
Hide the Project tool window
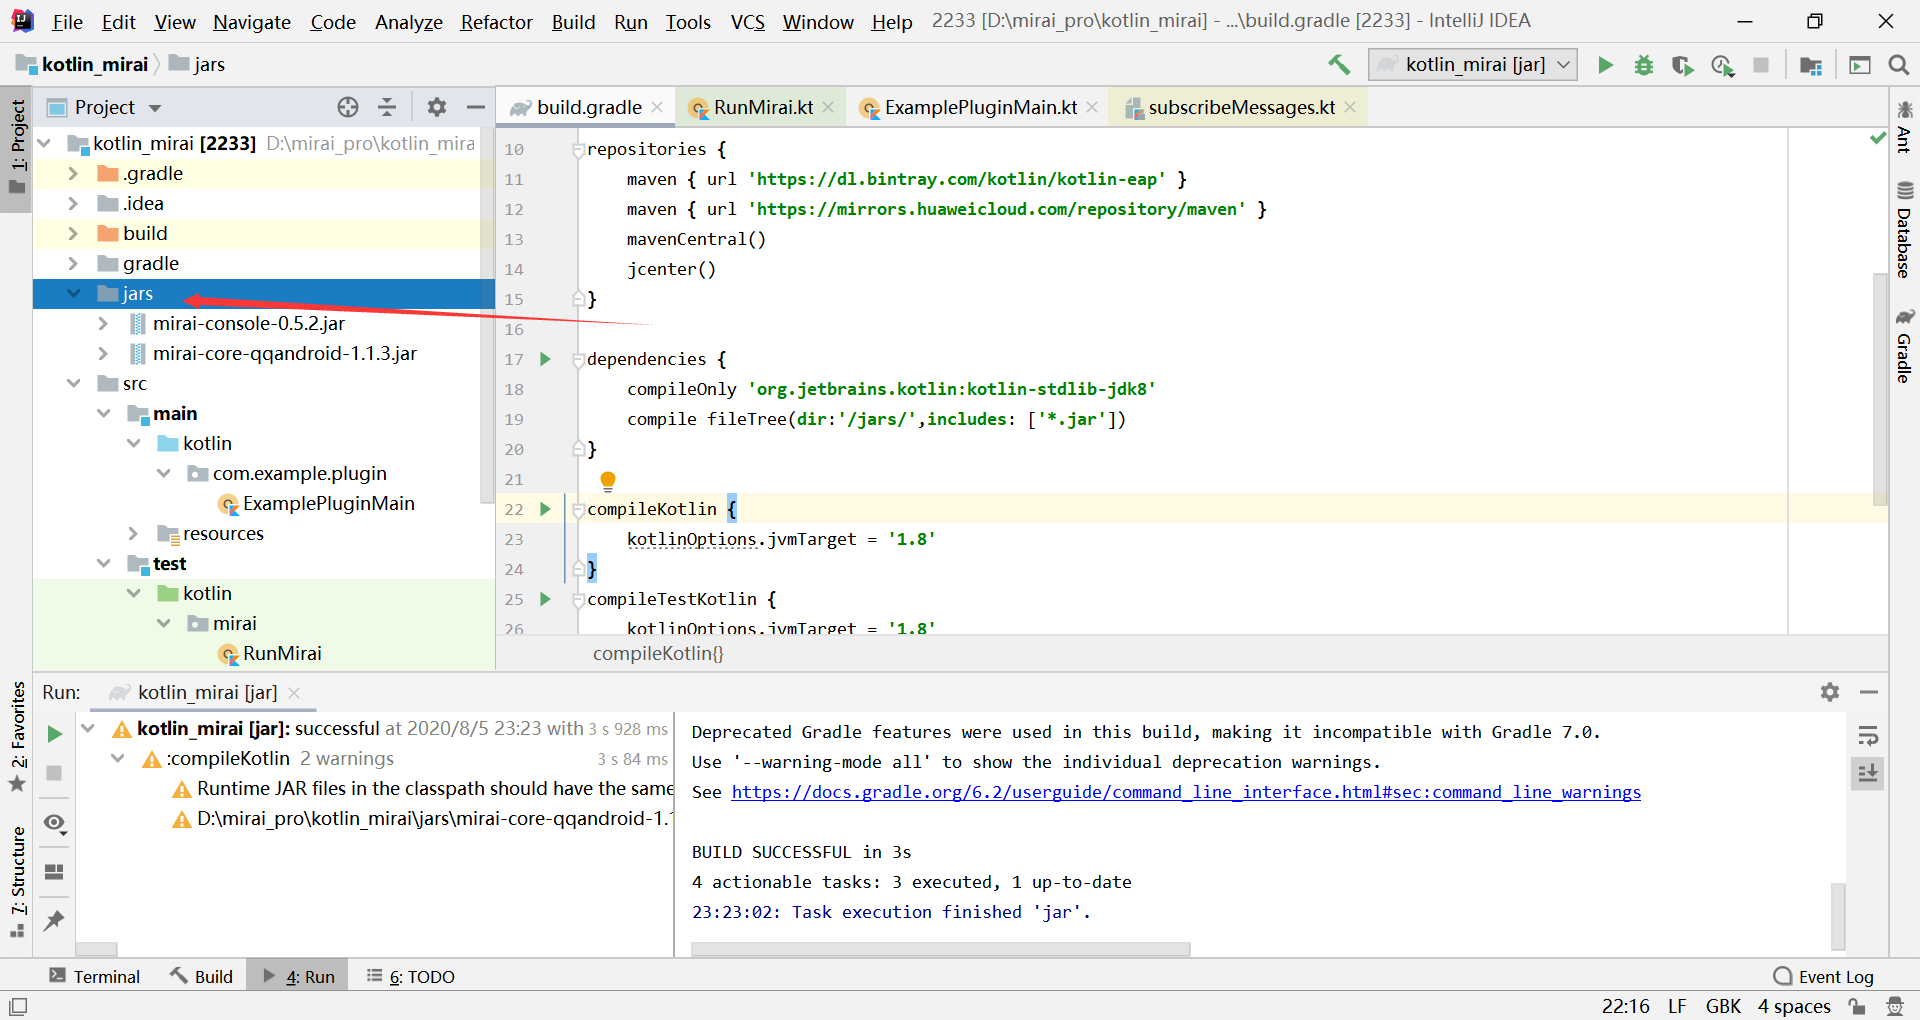(x=476, y=107)
